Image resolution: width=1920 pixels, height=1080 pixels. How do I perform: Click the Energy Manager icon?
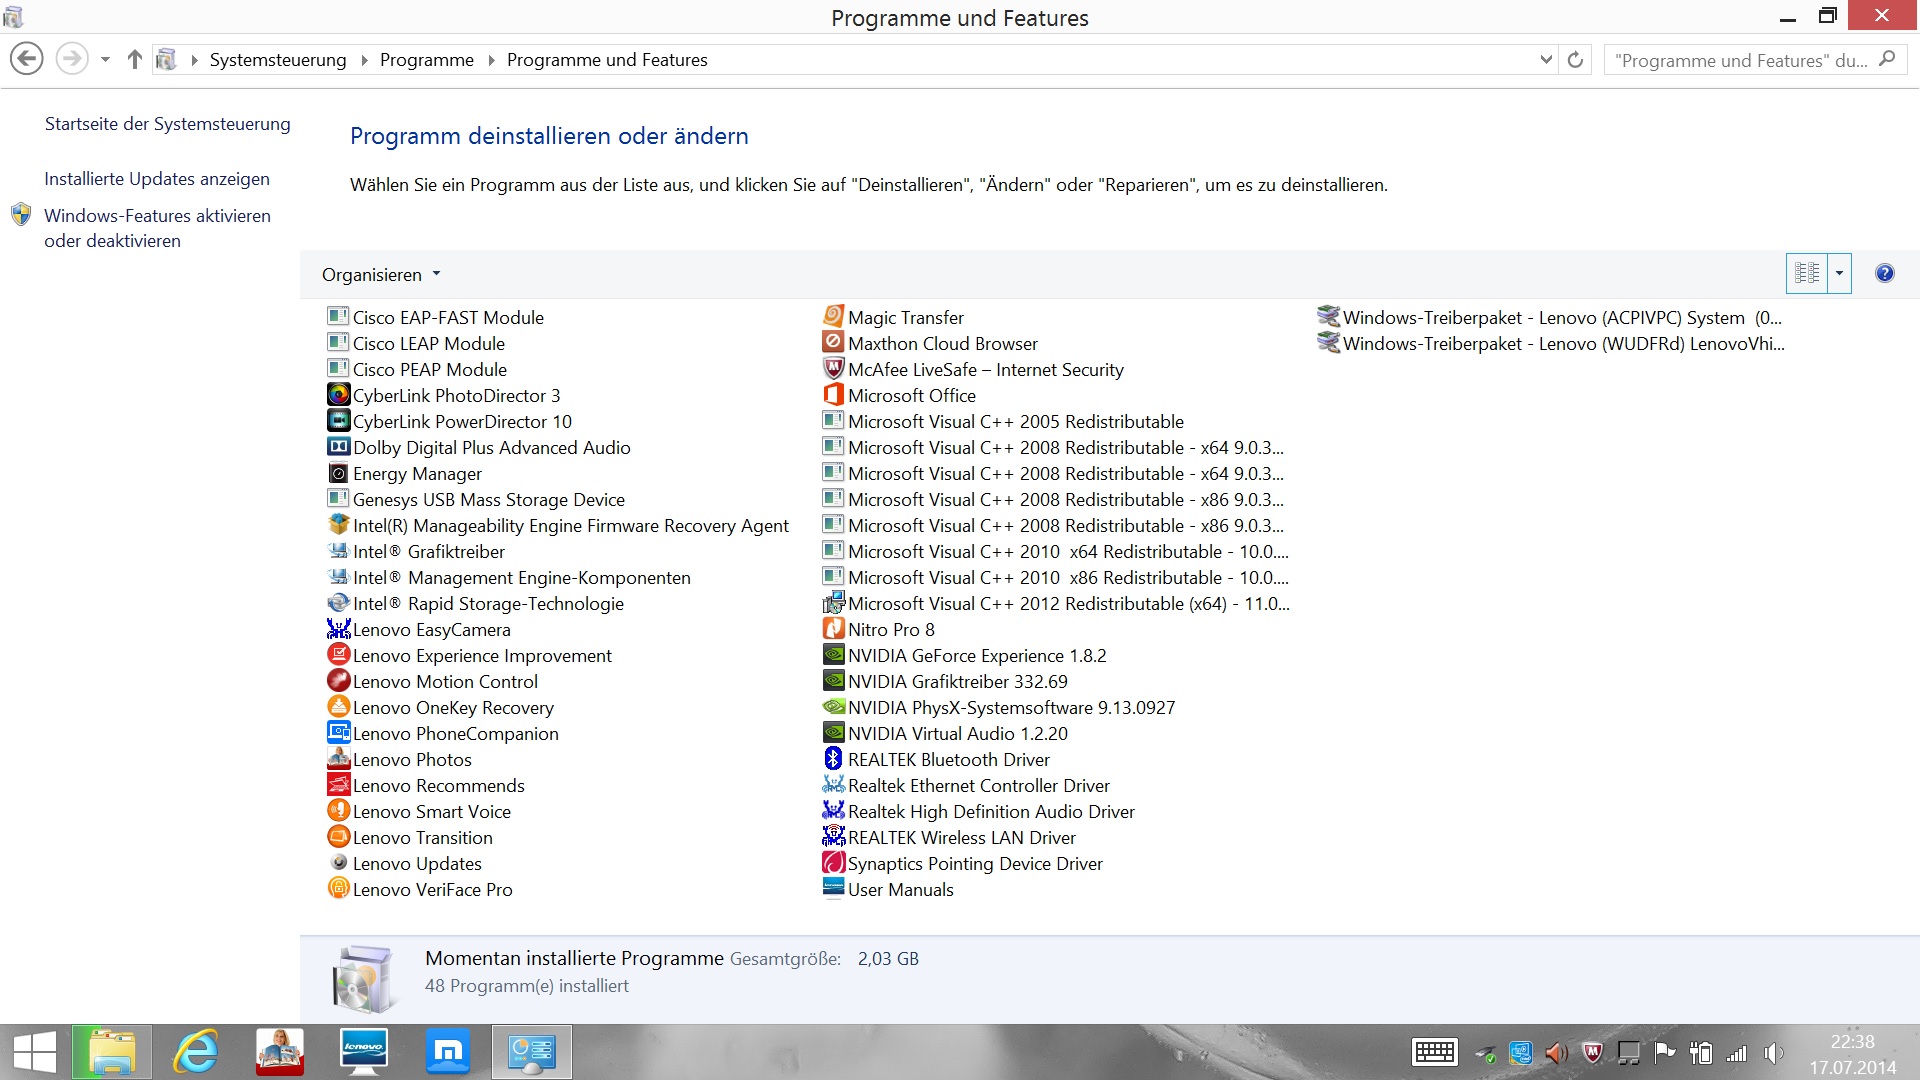coord(338,473)
